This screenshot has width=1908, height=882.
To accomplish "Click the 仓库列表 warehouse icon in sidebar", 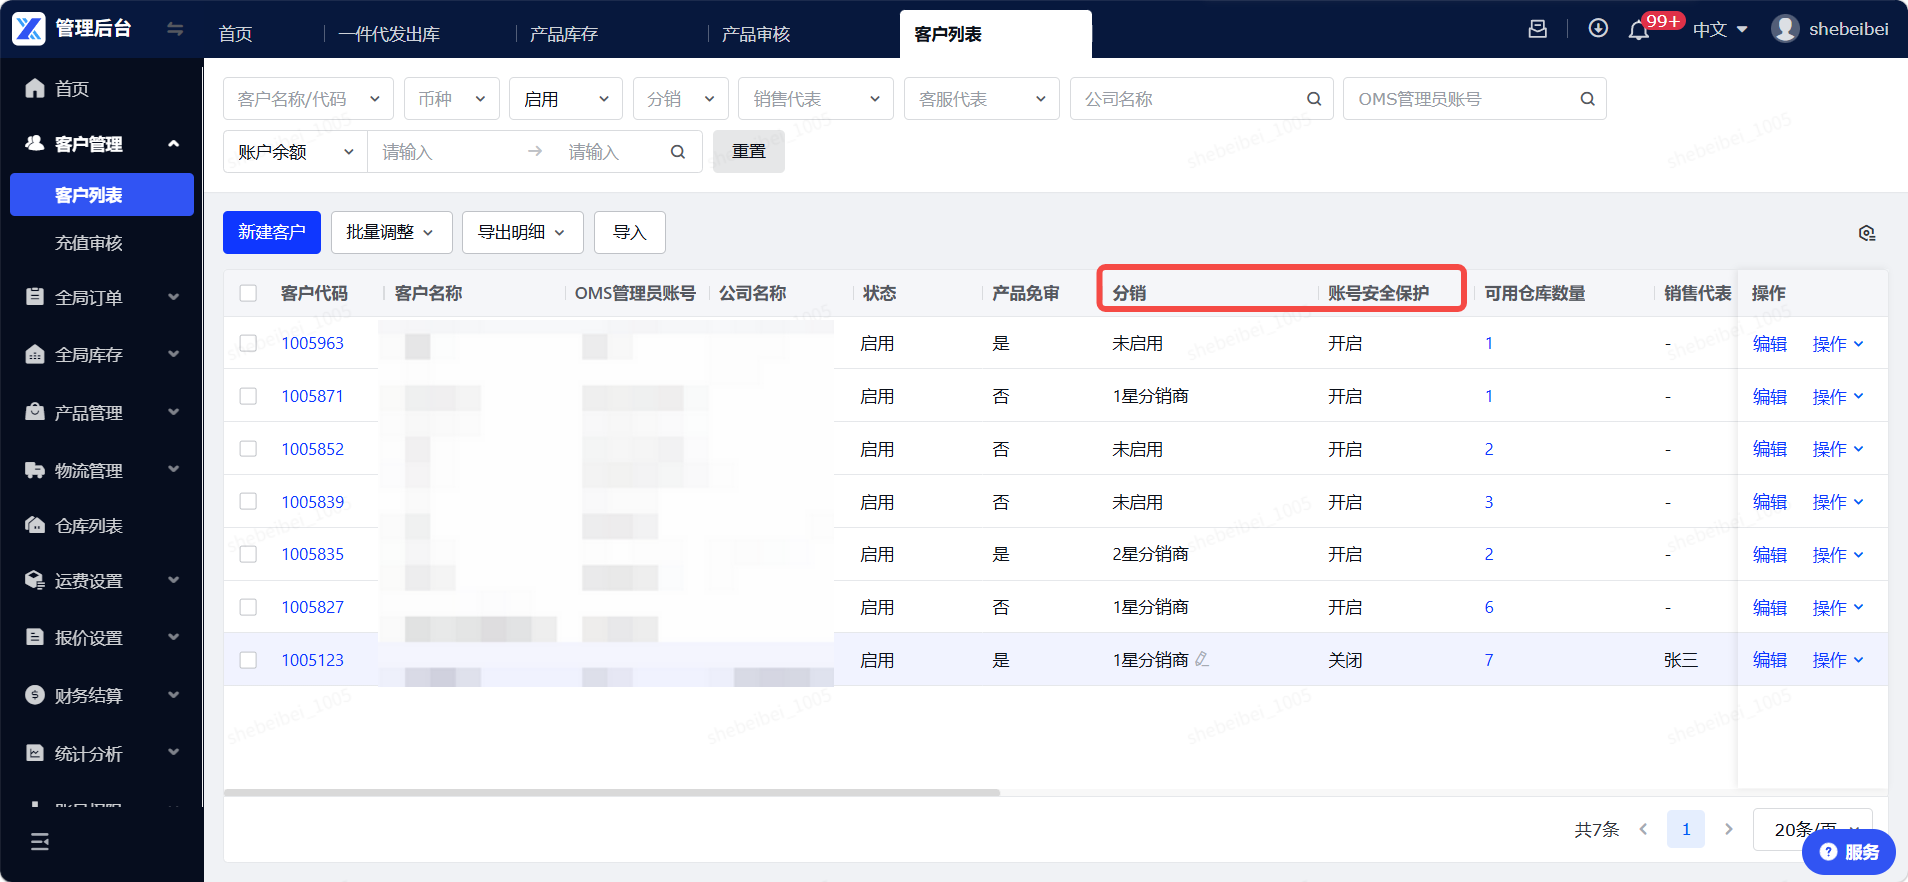I will [x=35, y=525].
